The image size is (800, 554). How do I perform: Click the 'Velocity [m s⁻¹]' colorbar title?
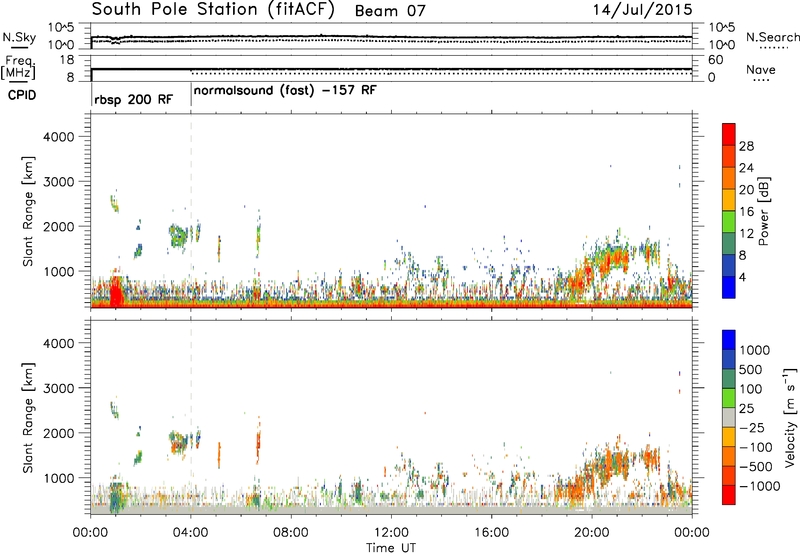coord(790,417)
